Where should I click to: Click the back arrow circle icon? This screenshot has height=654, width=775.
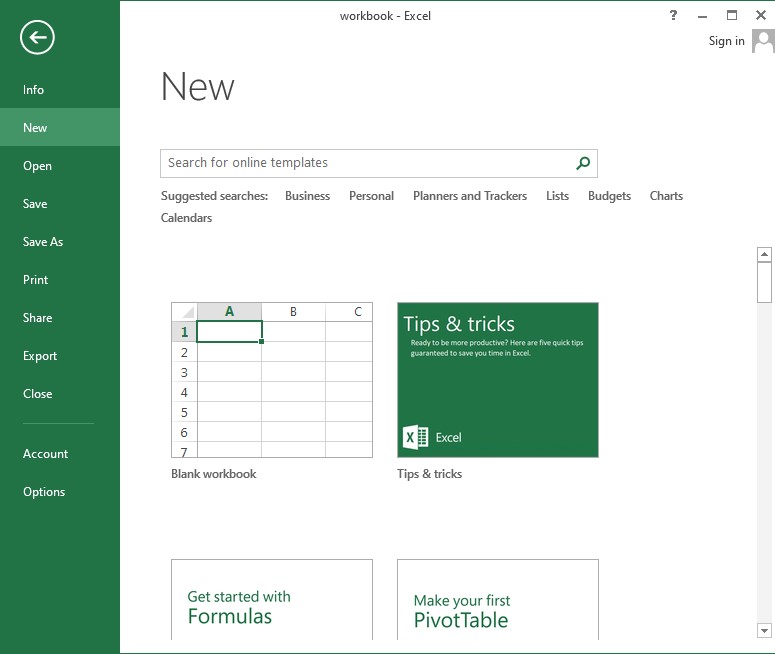(37, 38)
